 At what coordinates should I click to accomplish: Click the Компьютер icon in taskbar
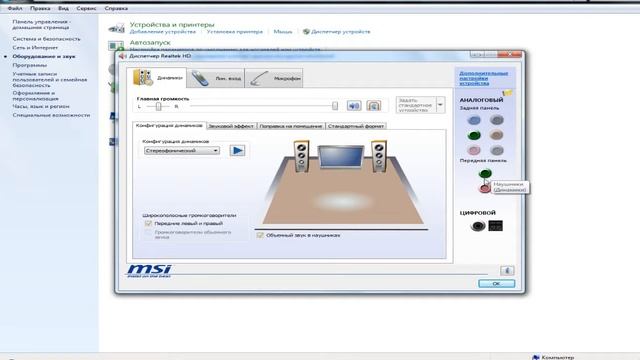click(x=536, y=357)
